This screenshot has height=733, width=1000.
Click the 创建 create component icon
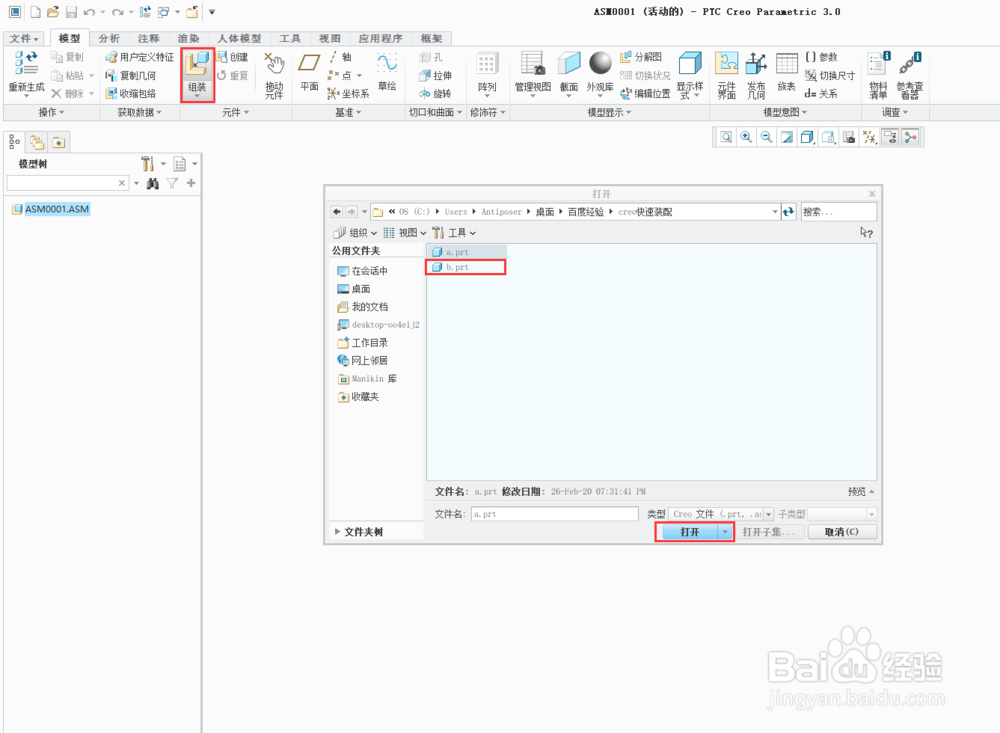point(232,57)
